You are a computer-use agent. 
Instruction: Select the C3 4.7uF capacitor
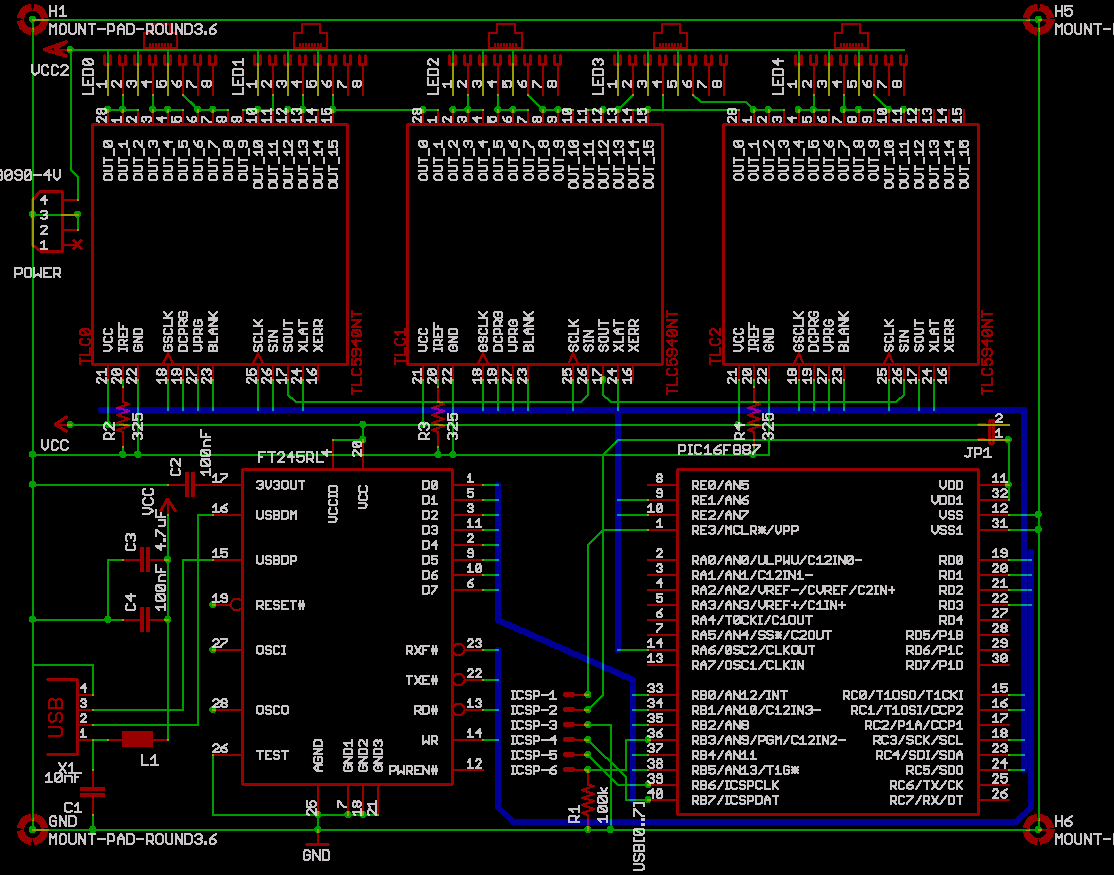(145, 560)
